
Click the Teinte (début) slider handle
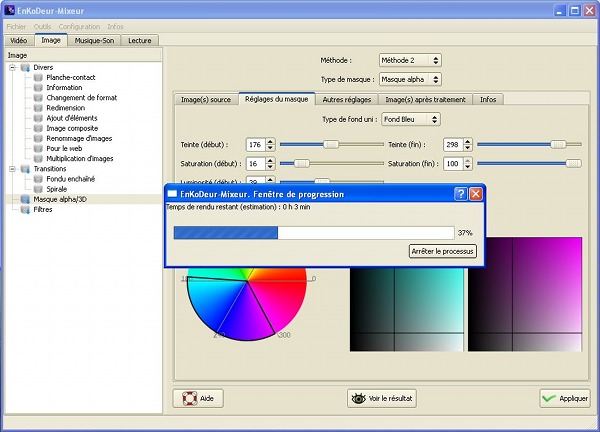point(331,144)
